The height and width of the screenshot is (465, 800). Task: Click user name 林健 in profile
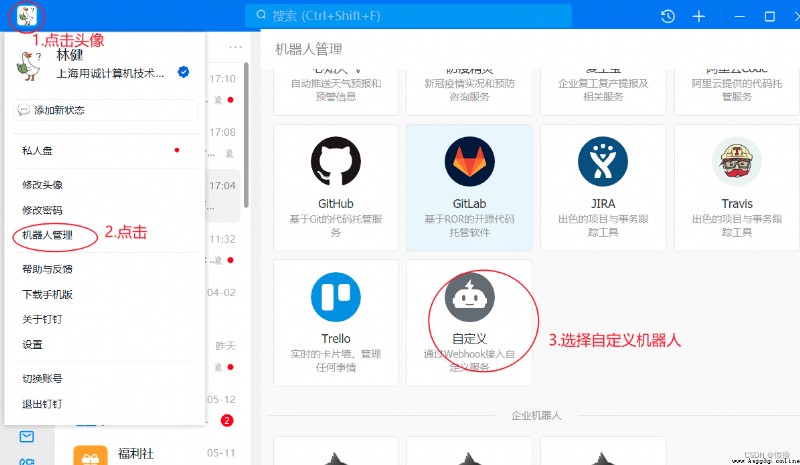pyautogui.click(x=69, y=55)
